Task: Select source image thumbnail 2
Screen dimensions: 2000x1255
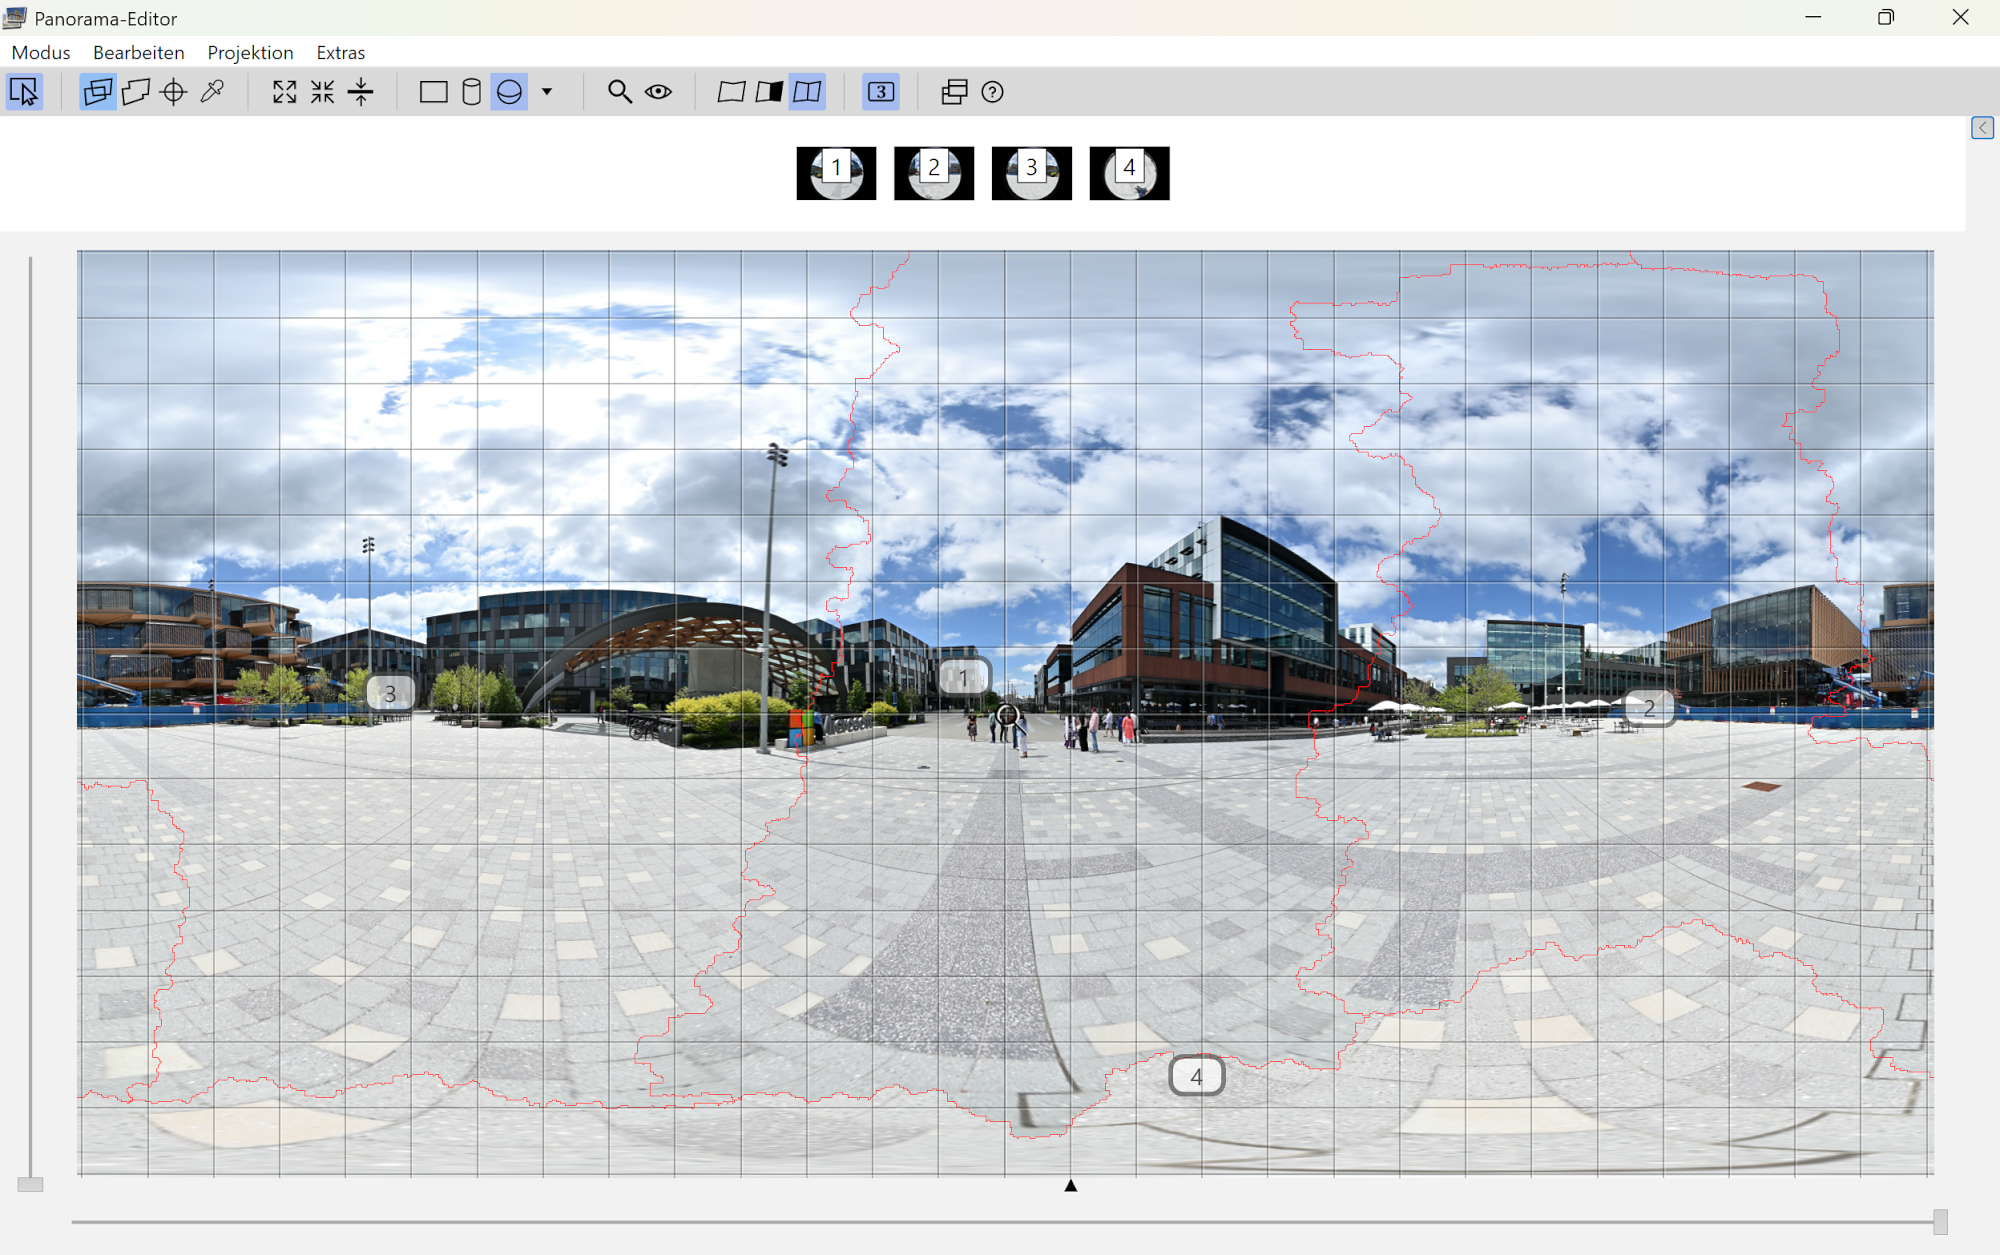Action: pos(933,173)
